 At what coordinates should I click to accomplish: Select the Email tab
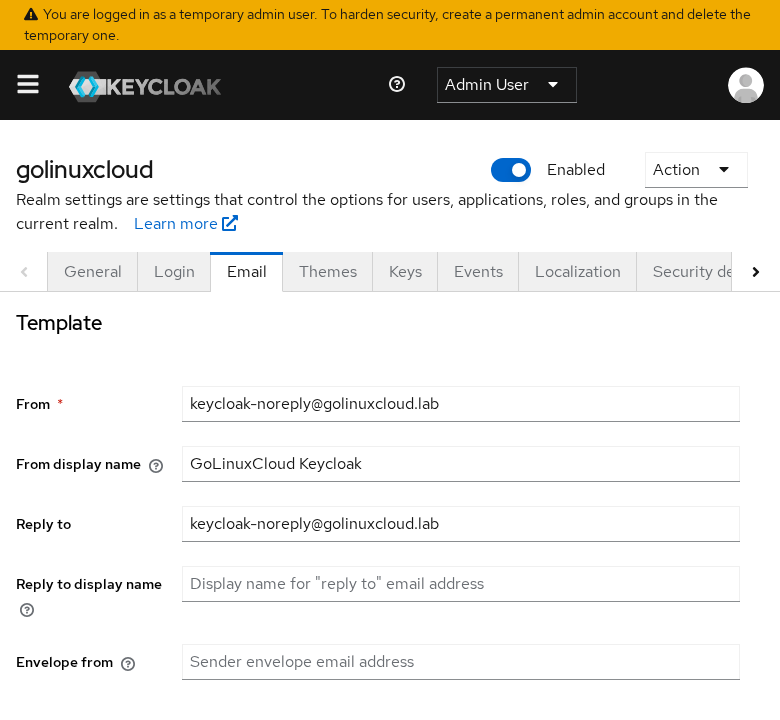point(247,272)
